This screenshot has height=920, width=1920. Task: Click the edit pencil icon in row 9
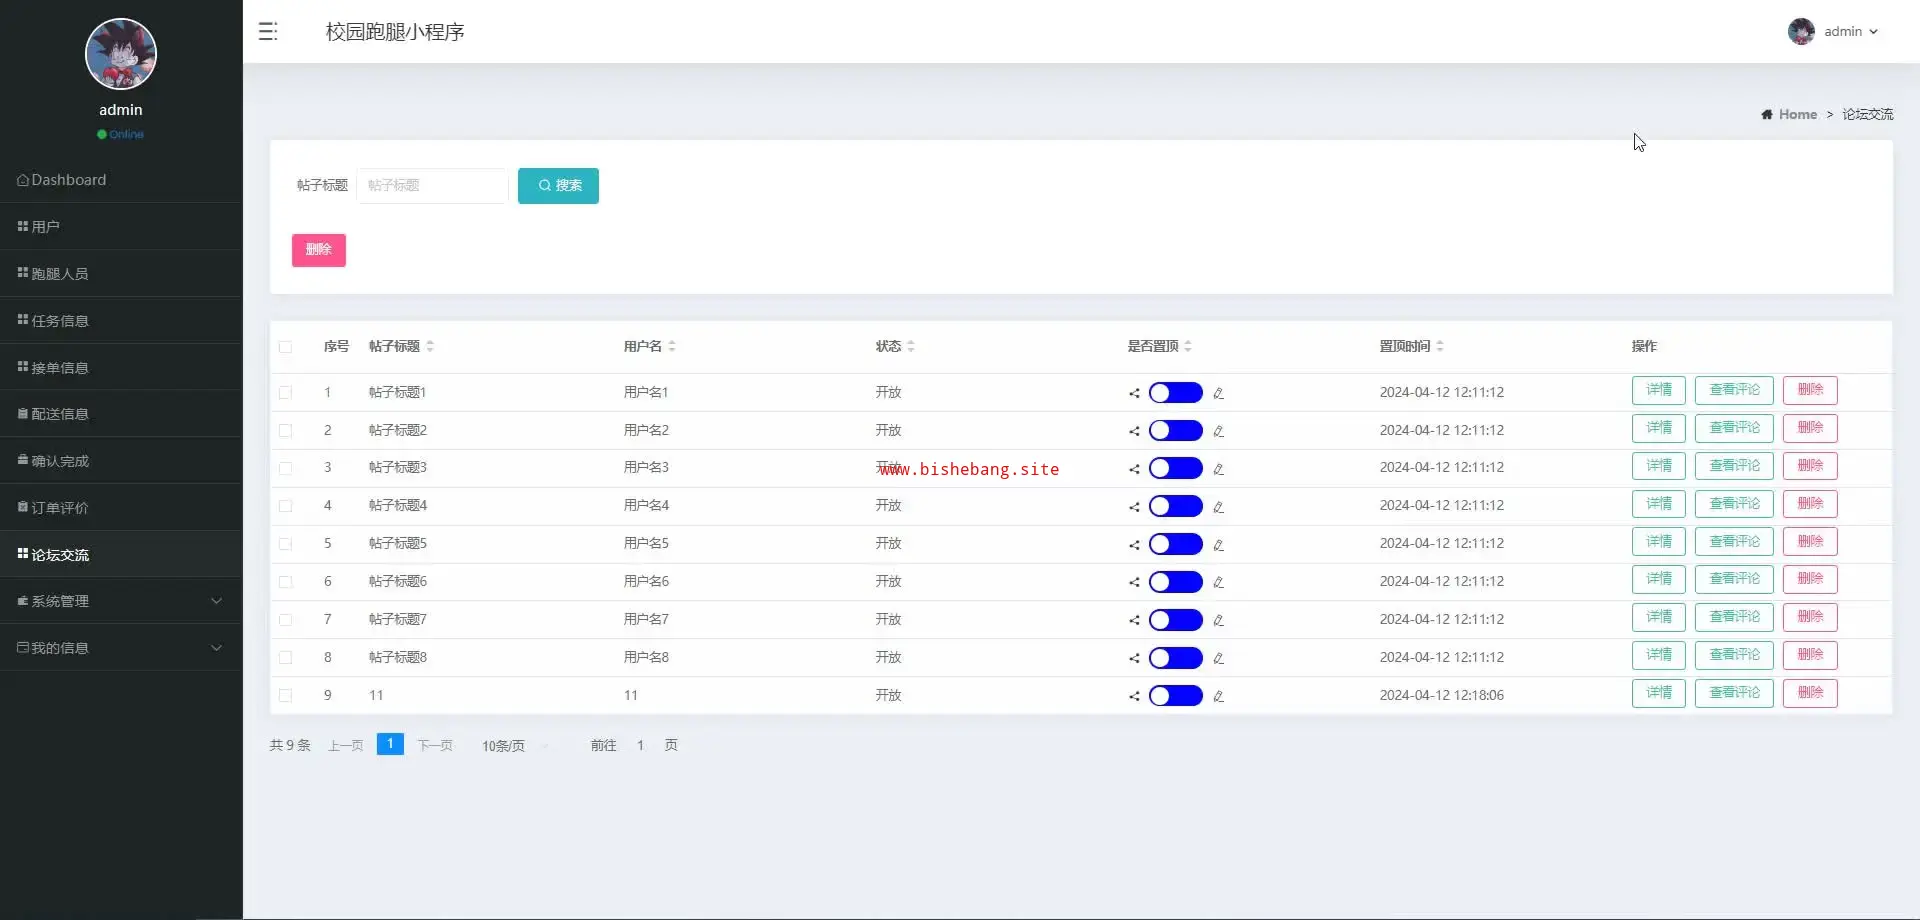click(x=1218, y=696)
